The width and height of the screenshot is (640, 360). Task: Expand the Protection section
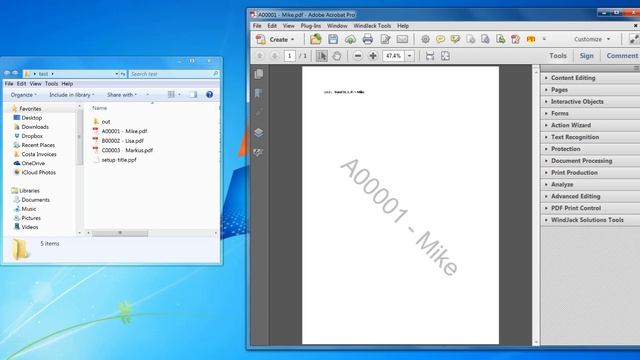coord(591,149)
